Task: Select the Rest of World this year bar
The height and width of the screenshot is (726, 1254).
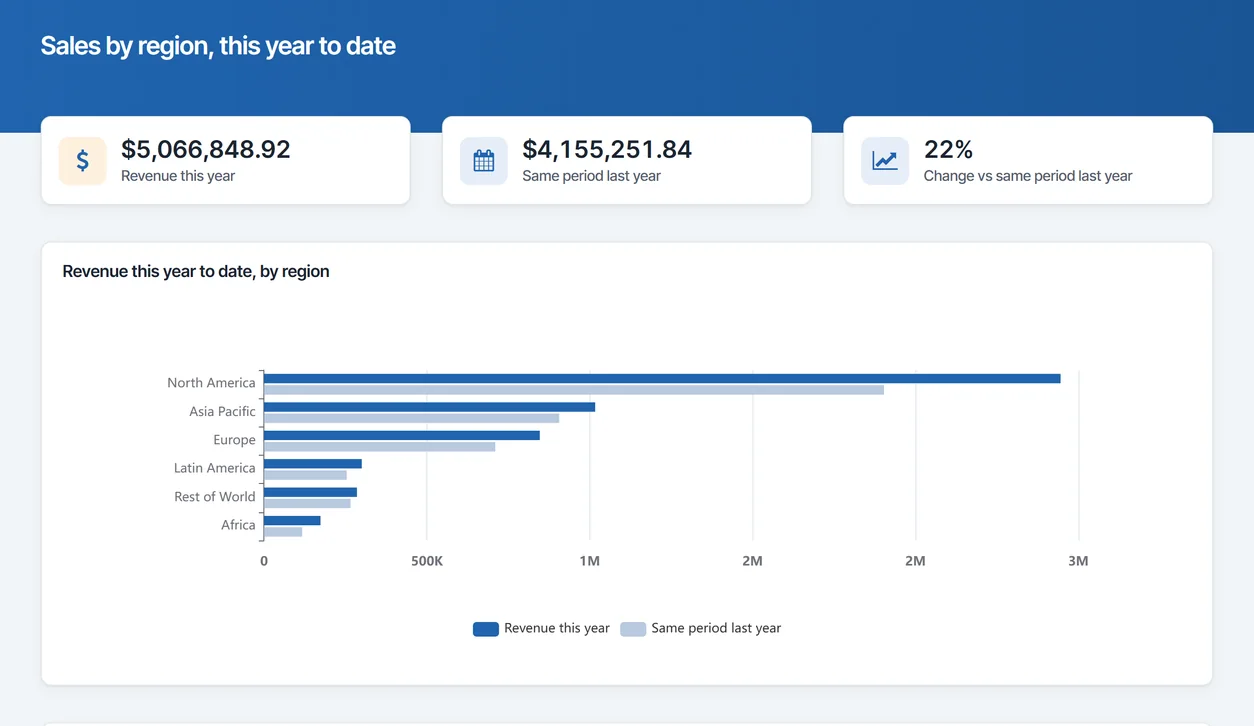Action: 310,492
